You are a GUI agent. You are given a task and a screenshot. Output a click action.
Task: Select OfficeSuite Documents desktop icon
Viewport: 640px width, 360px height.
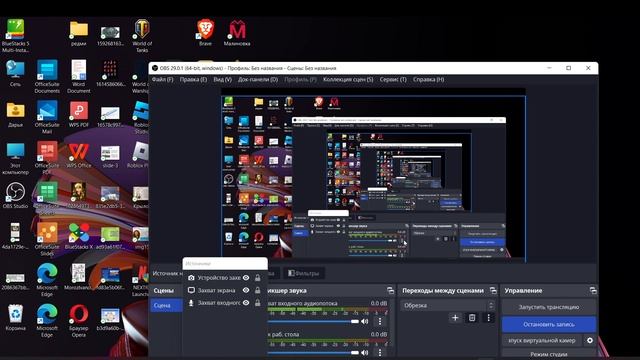47,77
